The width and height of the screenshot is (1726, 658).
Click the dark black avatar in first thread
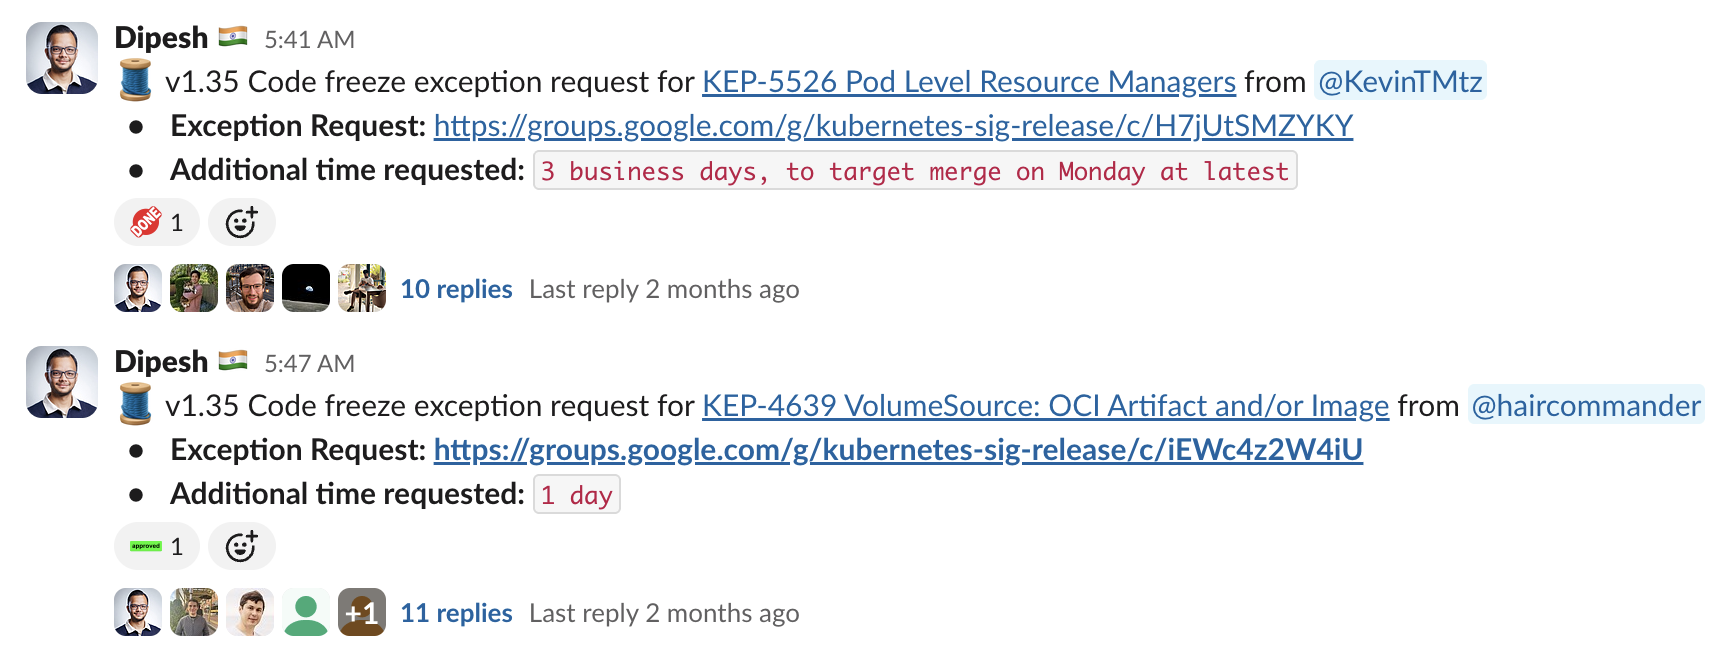click(x=305, y=288)
